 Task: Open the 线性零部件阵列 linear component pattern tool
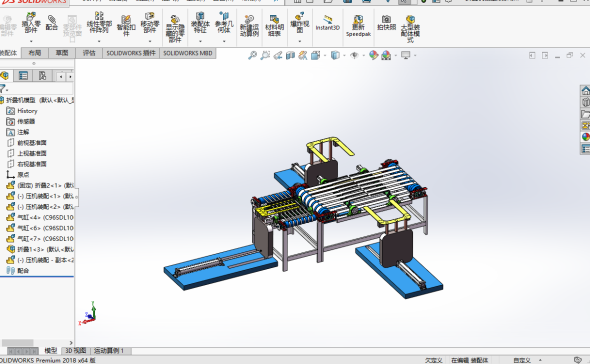click(99, 23)
